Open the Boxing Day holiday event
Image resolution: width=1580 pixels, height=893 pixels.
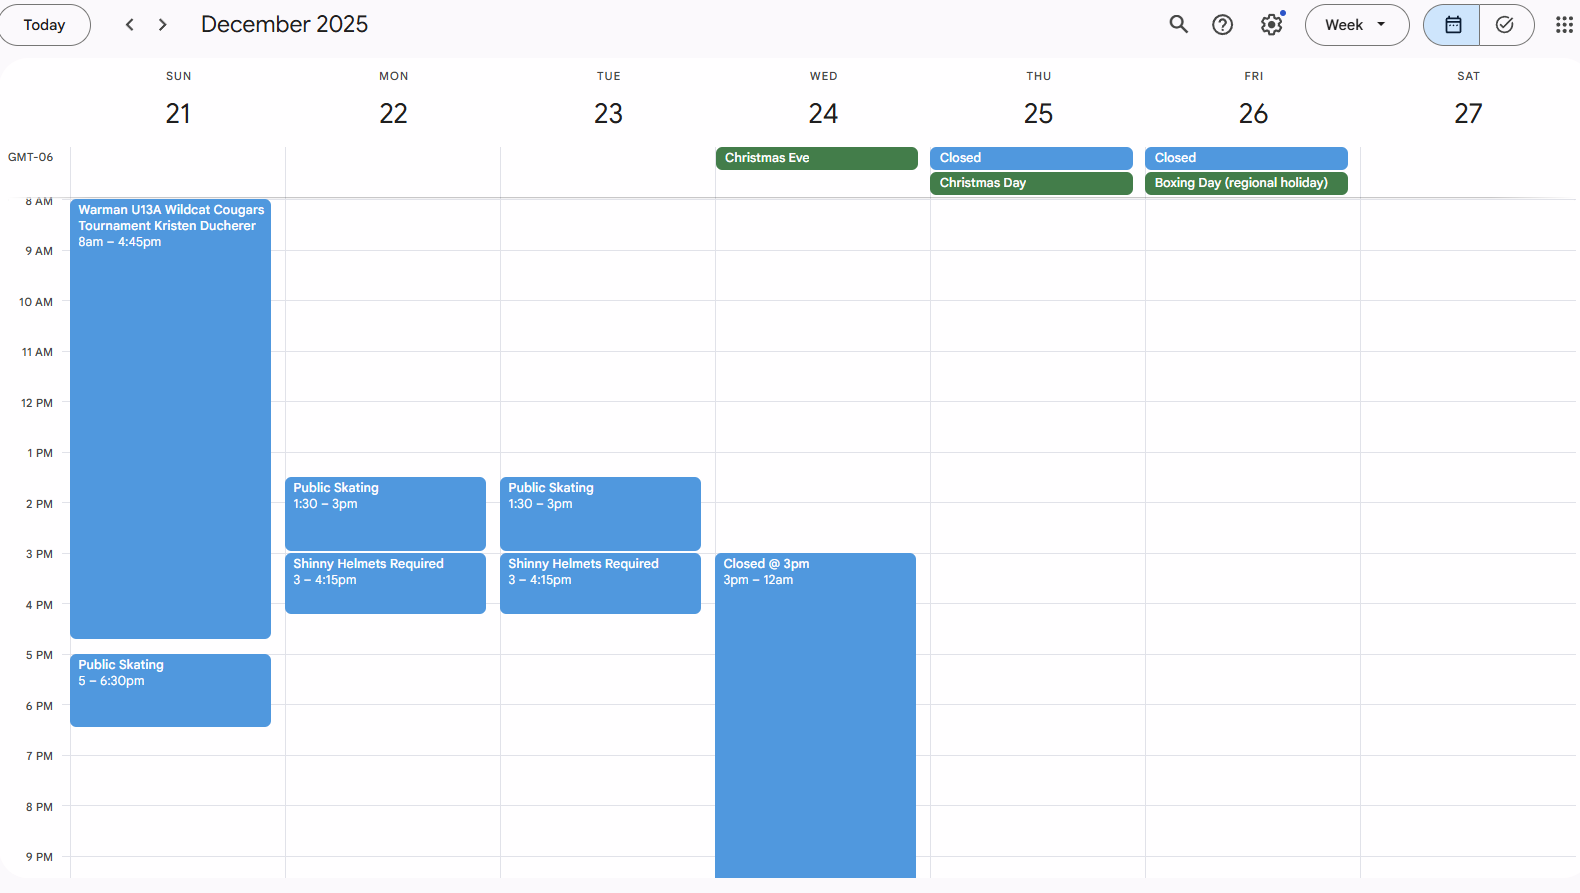(x=1246, y=183)
